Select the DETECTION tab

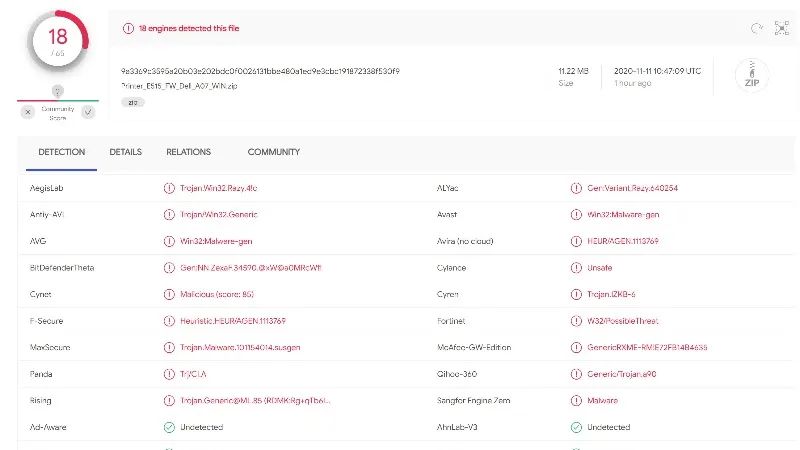point(61,152)
